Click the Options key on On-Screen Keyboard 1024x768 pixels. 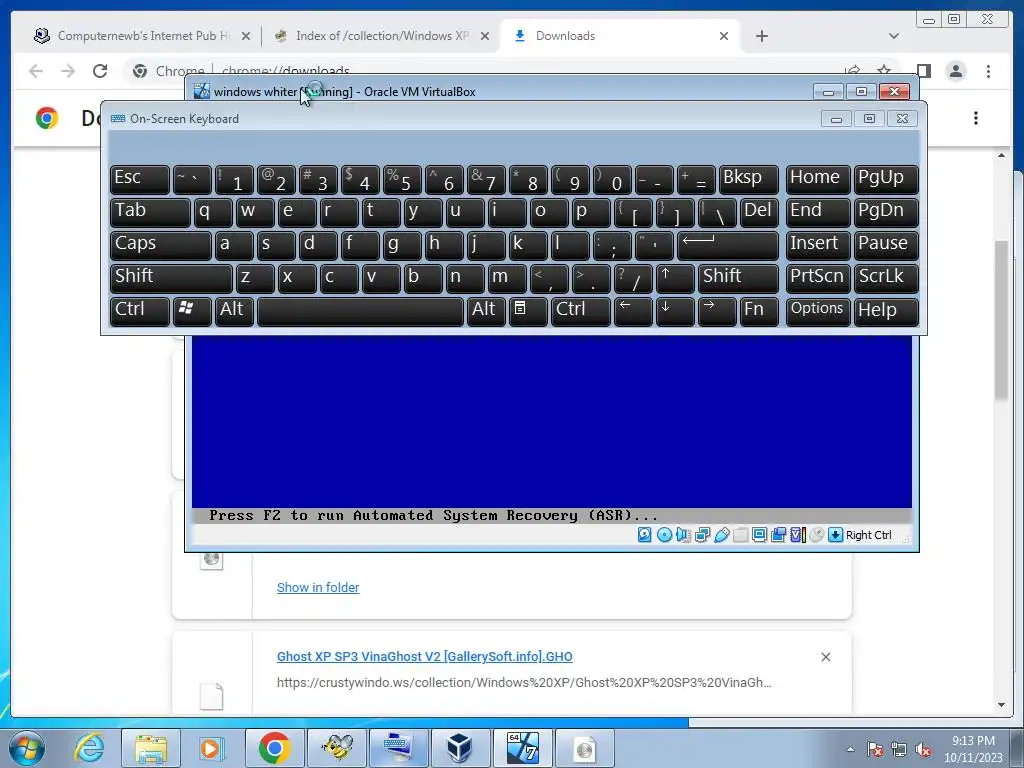(x=818, y=311)
